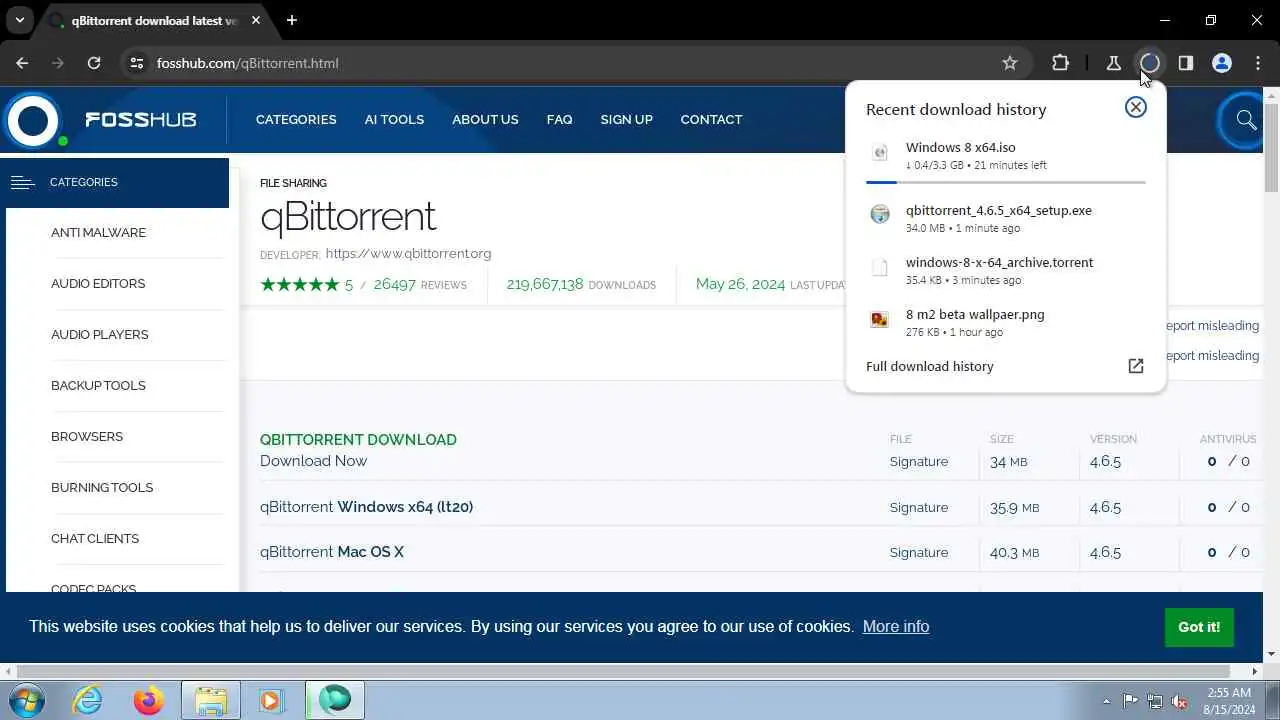Open qbittorrent_4.6.5_x64_setup.exe download
This screenshot has height=720, width=1280.
click(x=1006, y=219)
